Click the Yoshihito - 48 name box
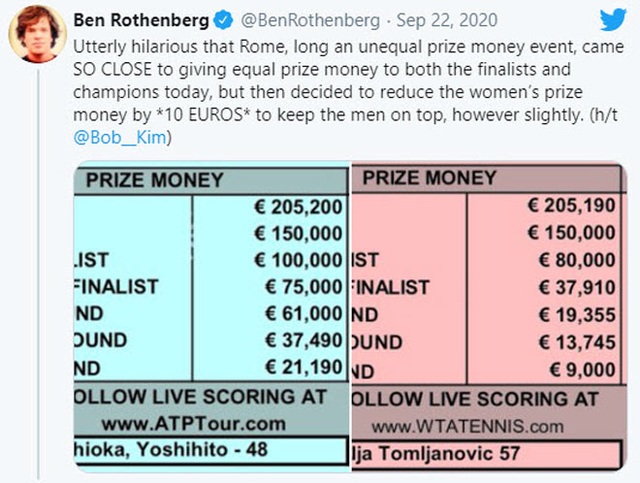Viewport: 640px width, 483px height. pyautogui.click(x=211, y=450)
